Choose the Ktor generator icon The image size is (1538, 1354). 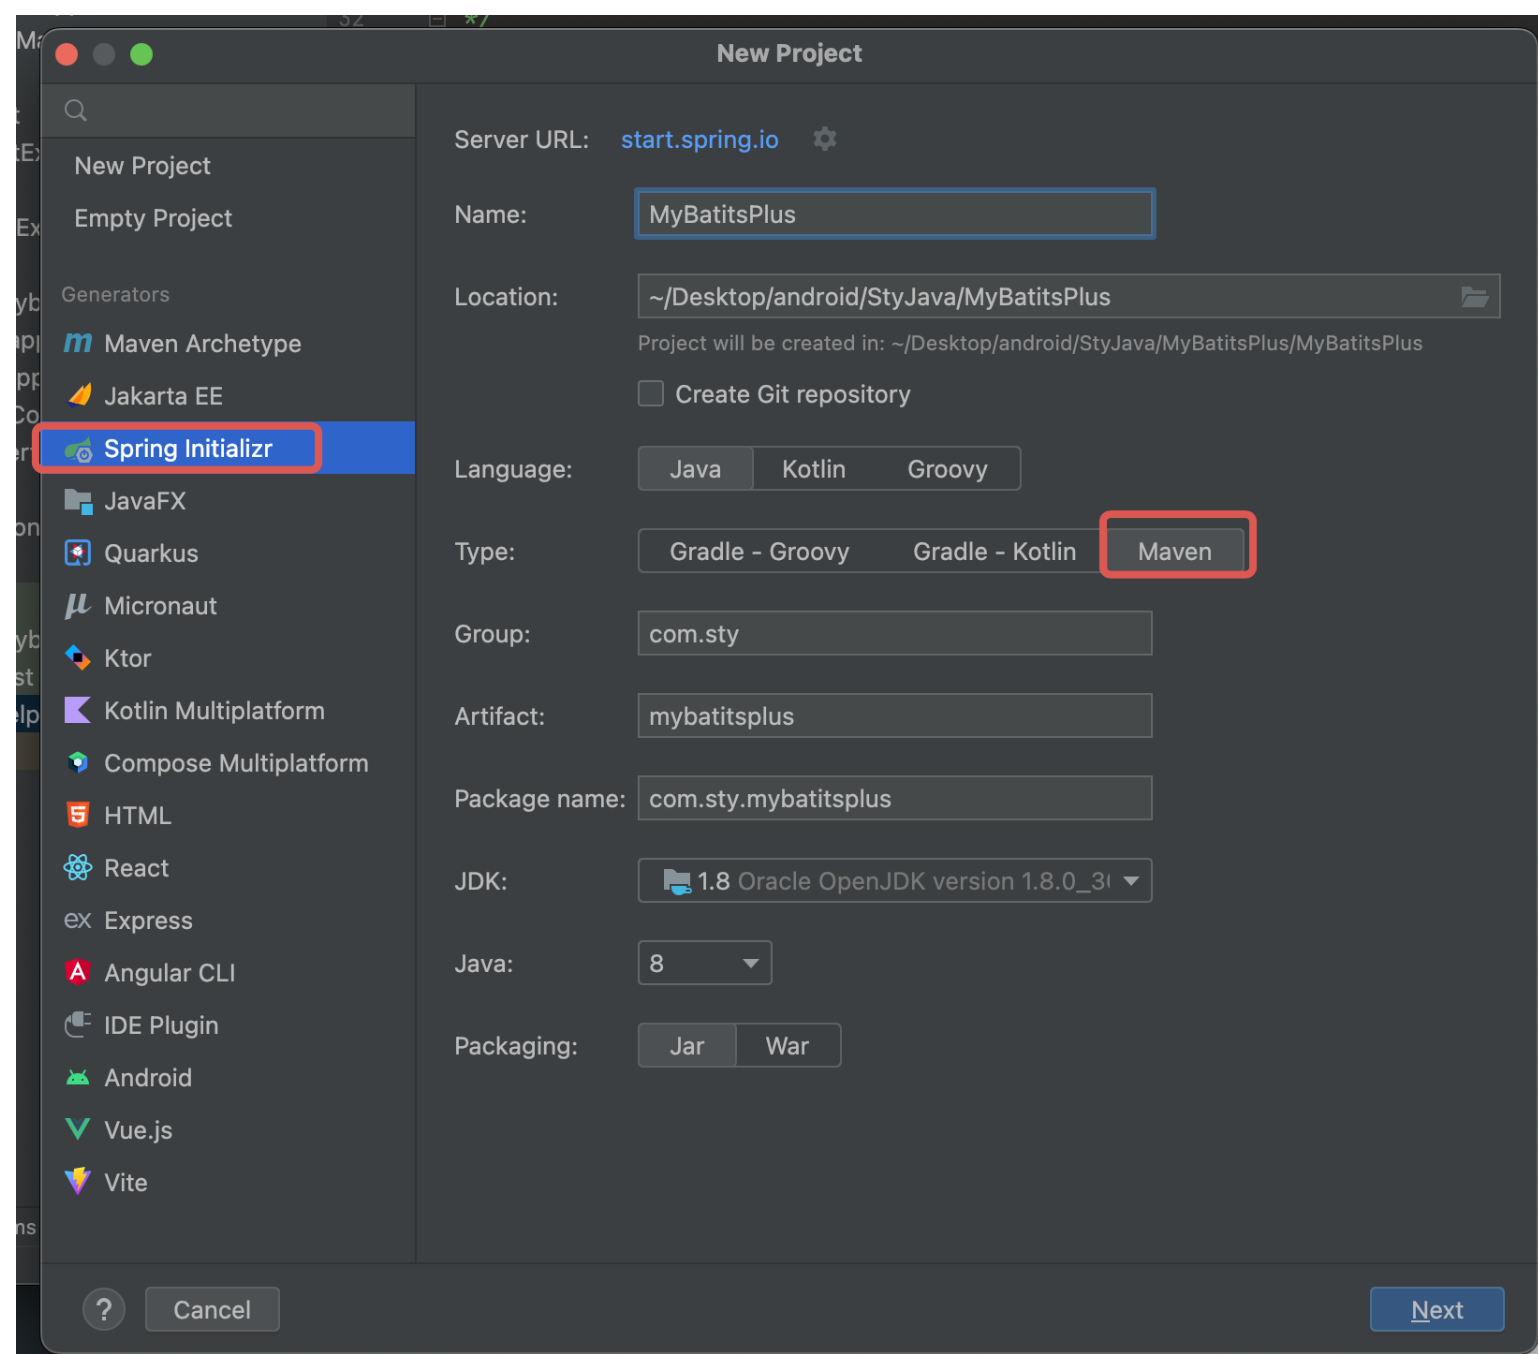[x=78, y=658]
